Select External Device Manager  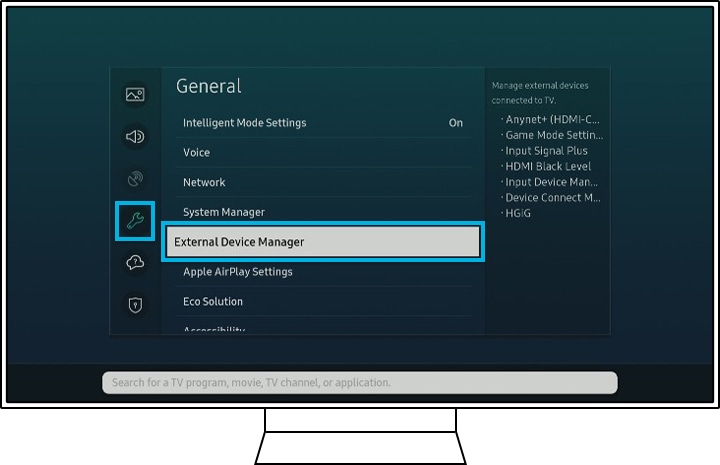pos(323,242)
